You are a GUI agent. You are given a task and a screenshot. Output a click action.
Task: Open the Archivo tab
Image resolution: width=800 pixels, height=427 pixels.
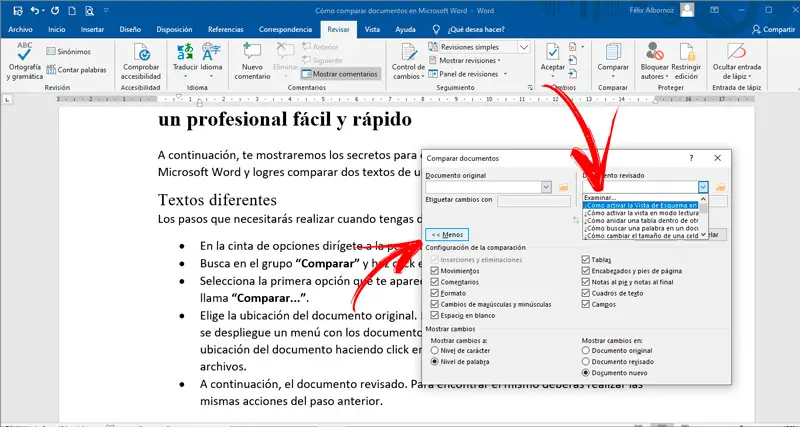pyautogui.click(x=20, y=30)
